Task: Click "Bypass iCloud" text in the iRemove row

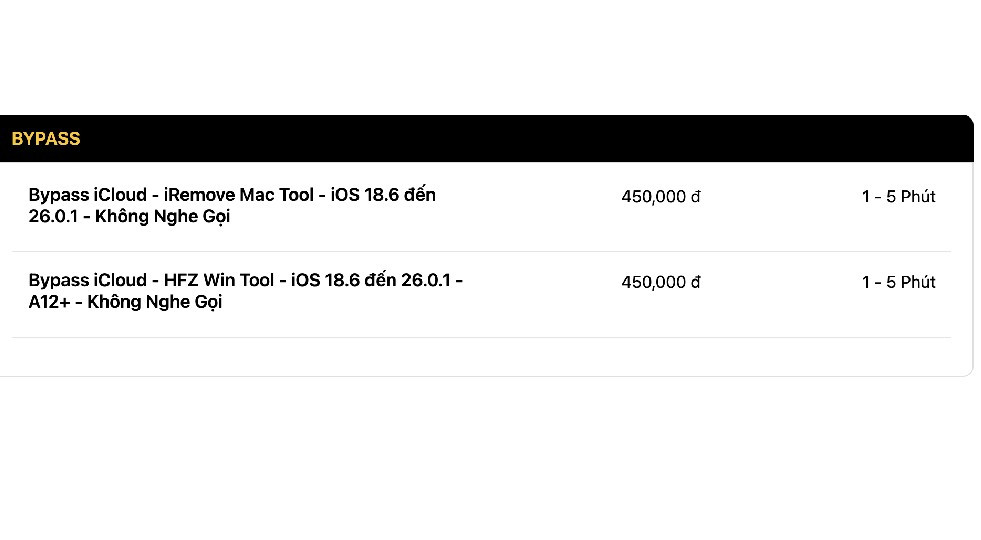Action: click(89, 195)
